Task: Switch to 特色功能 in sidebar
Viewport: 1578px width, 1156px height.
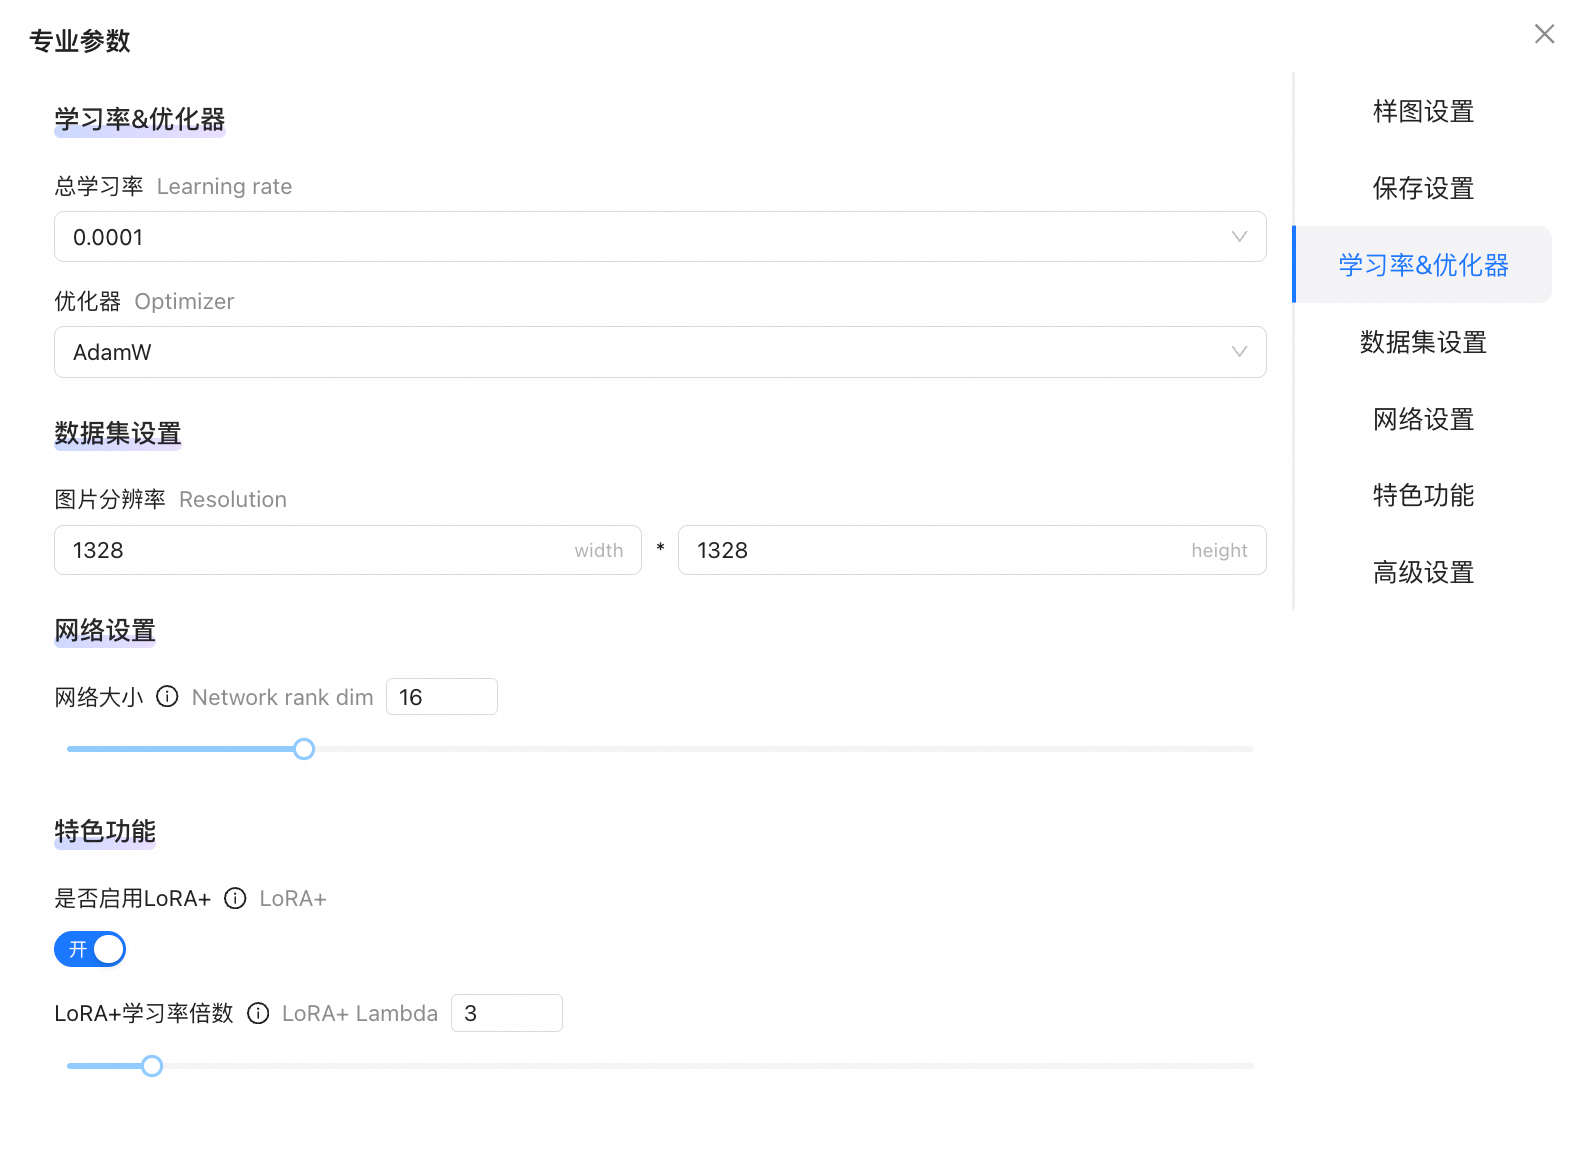Action: click(1423, 495)
